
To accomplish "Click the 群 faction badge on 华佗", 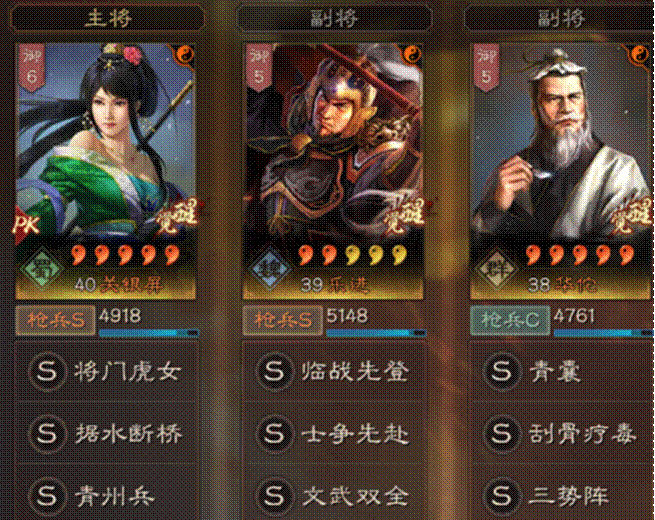I will tap(497, 268).
